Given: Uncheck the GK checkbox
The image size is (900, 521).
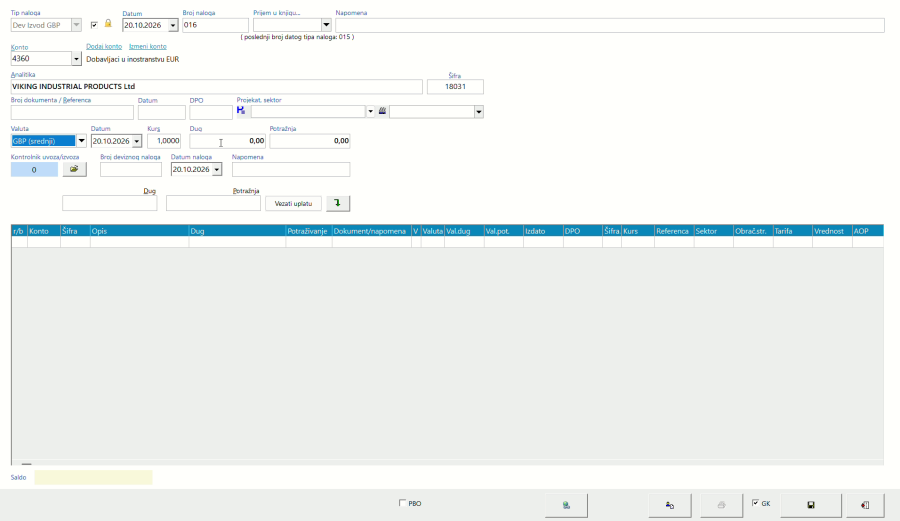Looking at the screenshot, I should coord(755,503).
